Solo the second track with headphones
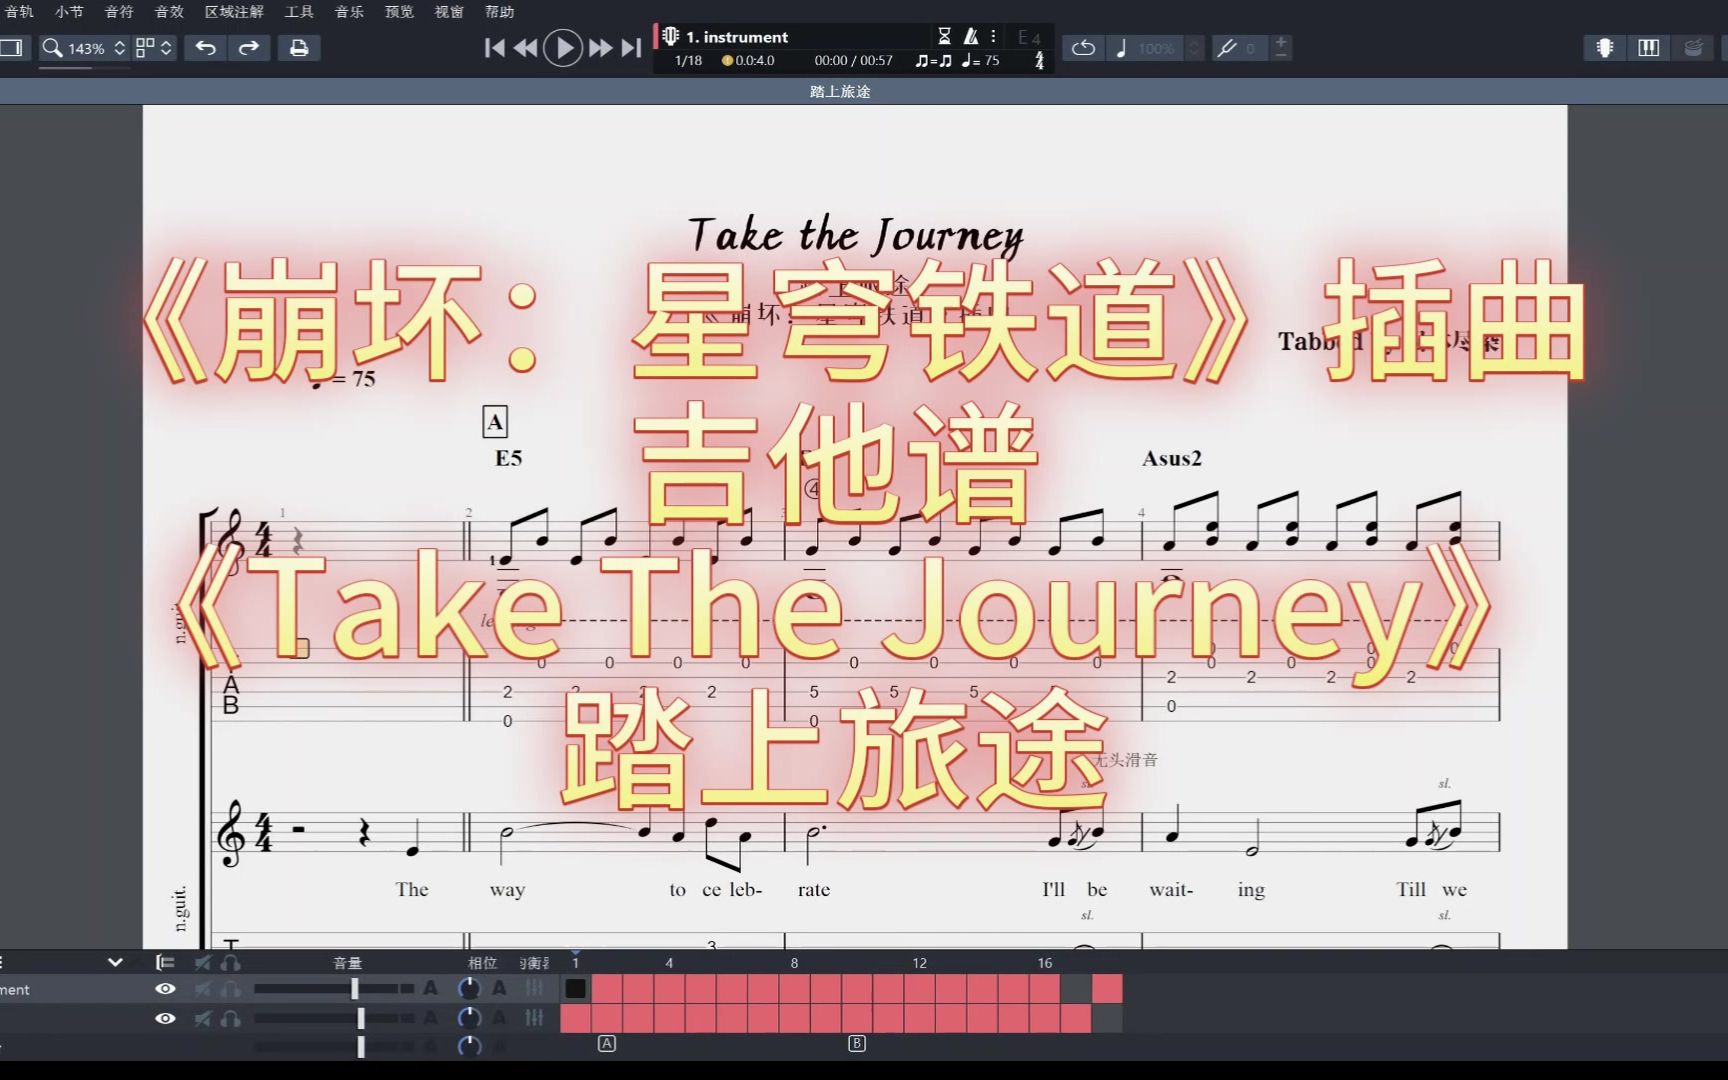 coord(231,1018)
